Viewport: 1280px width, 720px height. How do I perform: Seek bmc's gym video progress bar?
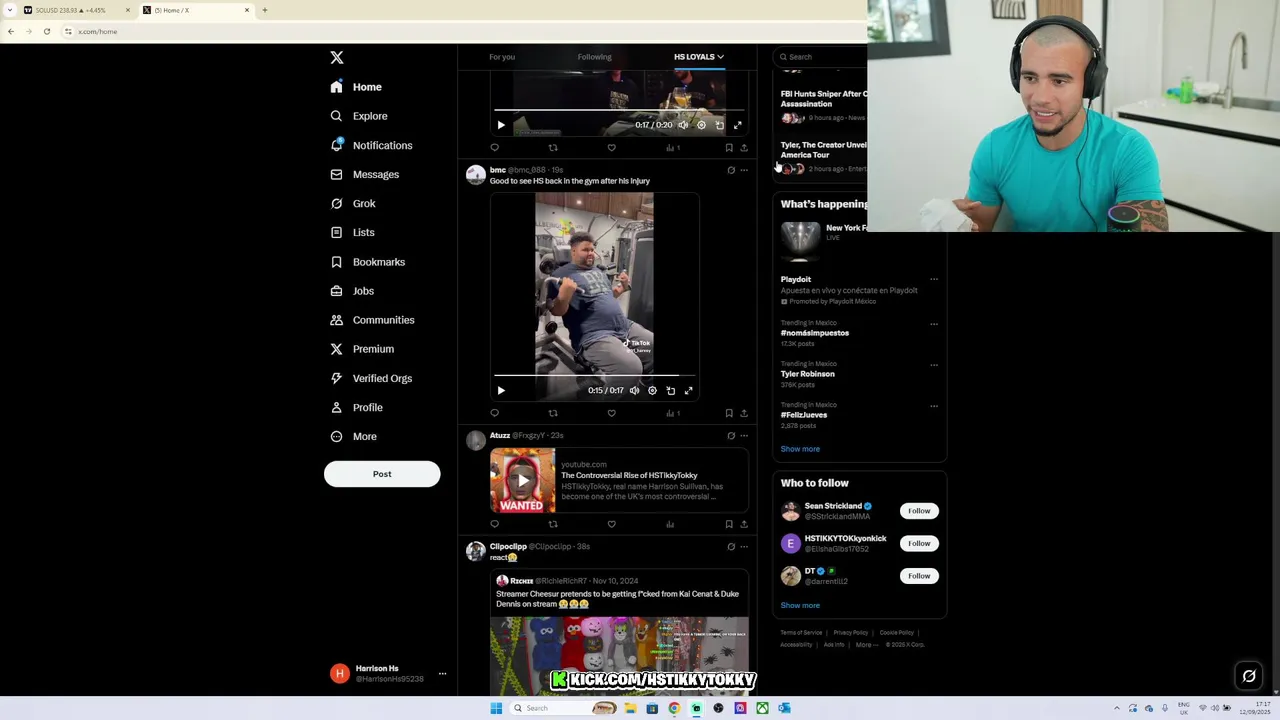coord(594,376)
